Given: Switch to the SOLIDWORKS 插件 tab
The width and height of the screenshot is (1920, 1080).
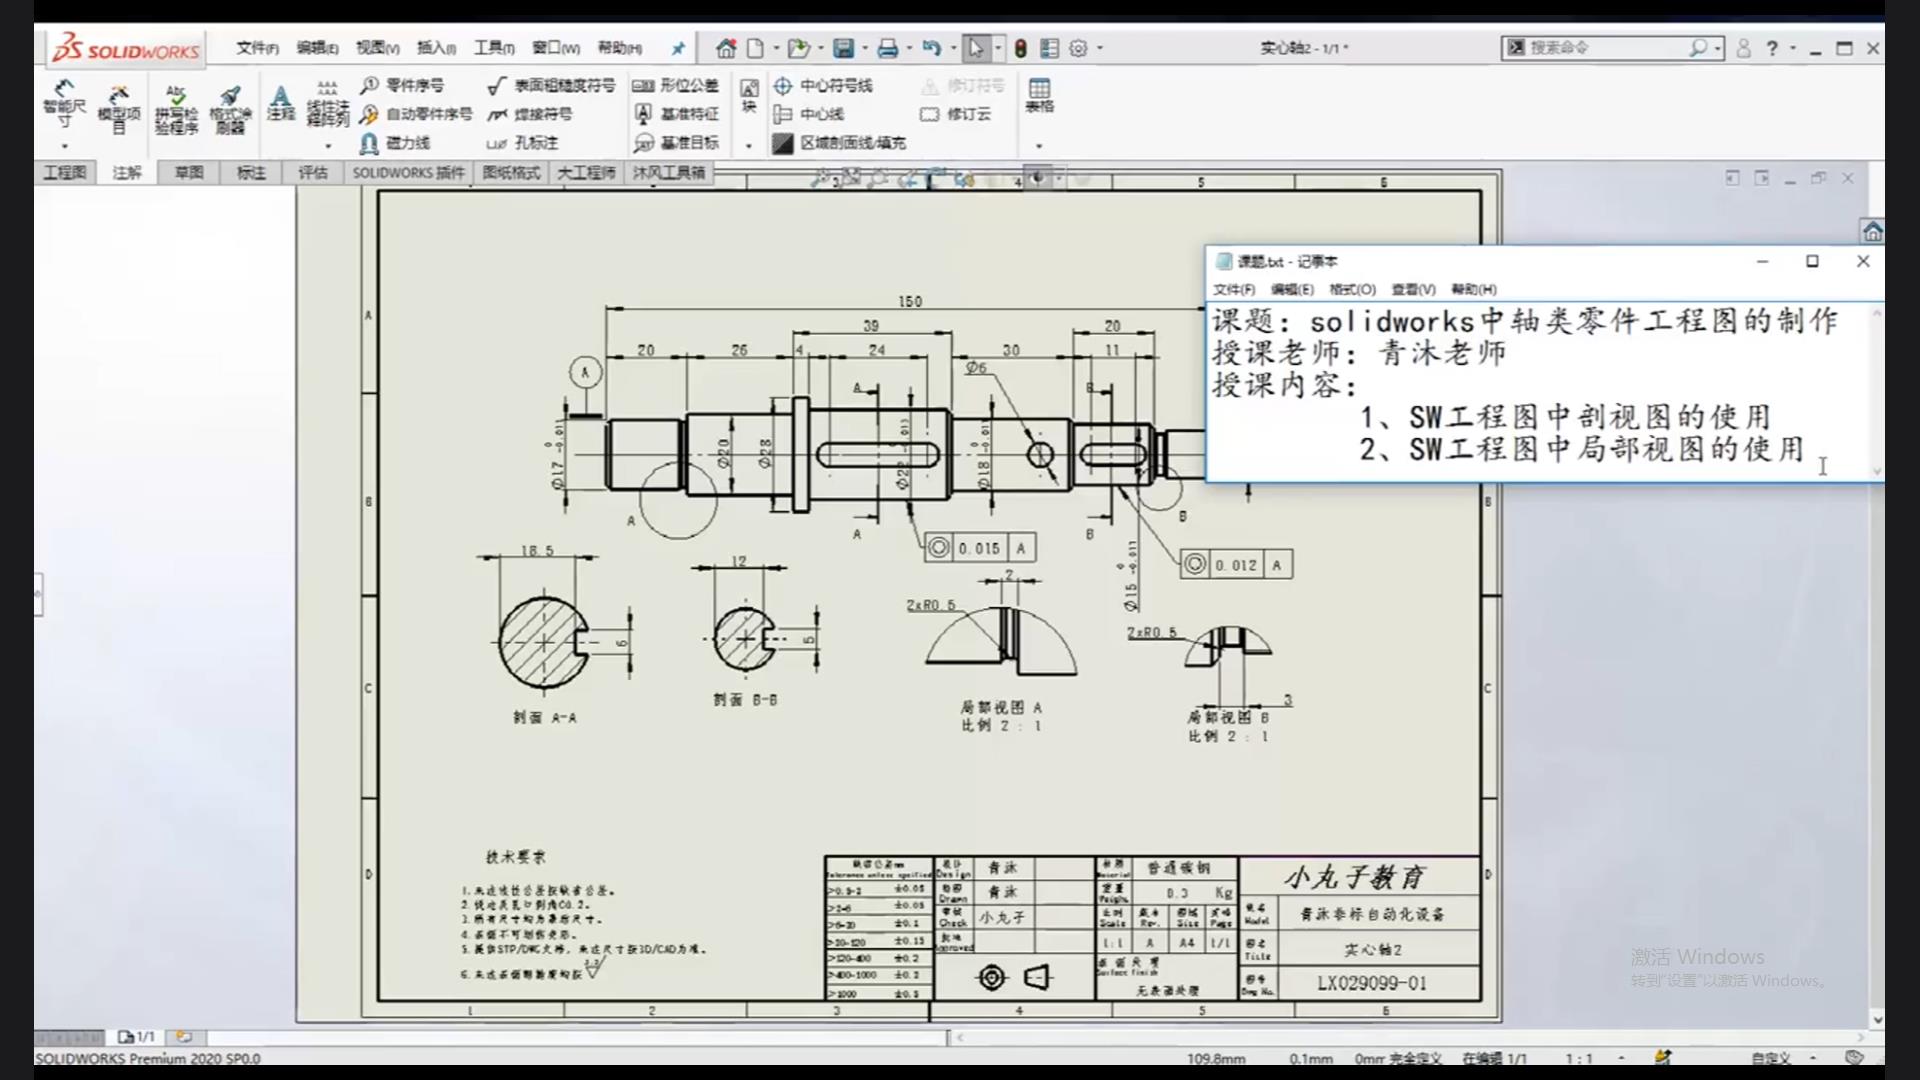Looking at the screenshot, I should (409, 173).
